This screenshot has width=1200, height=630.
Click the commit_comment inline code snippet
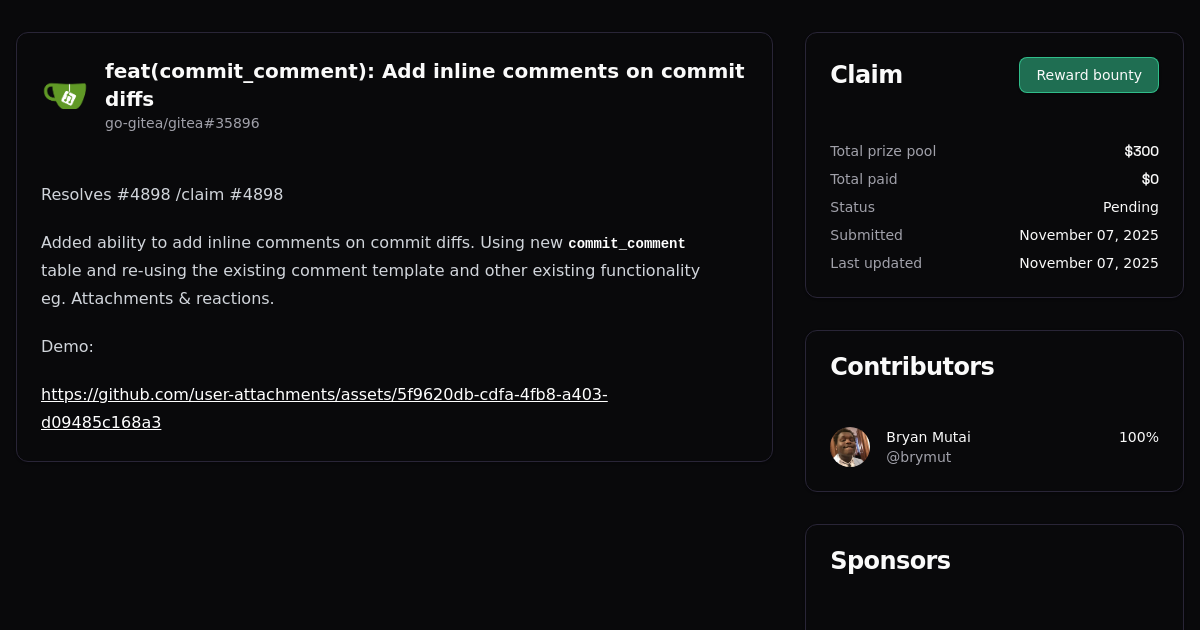pos(627,243)
